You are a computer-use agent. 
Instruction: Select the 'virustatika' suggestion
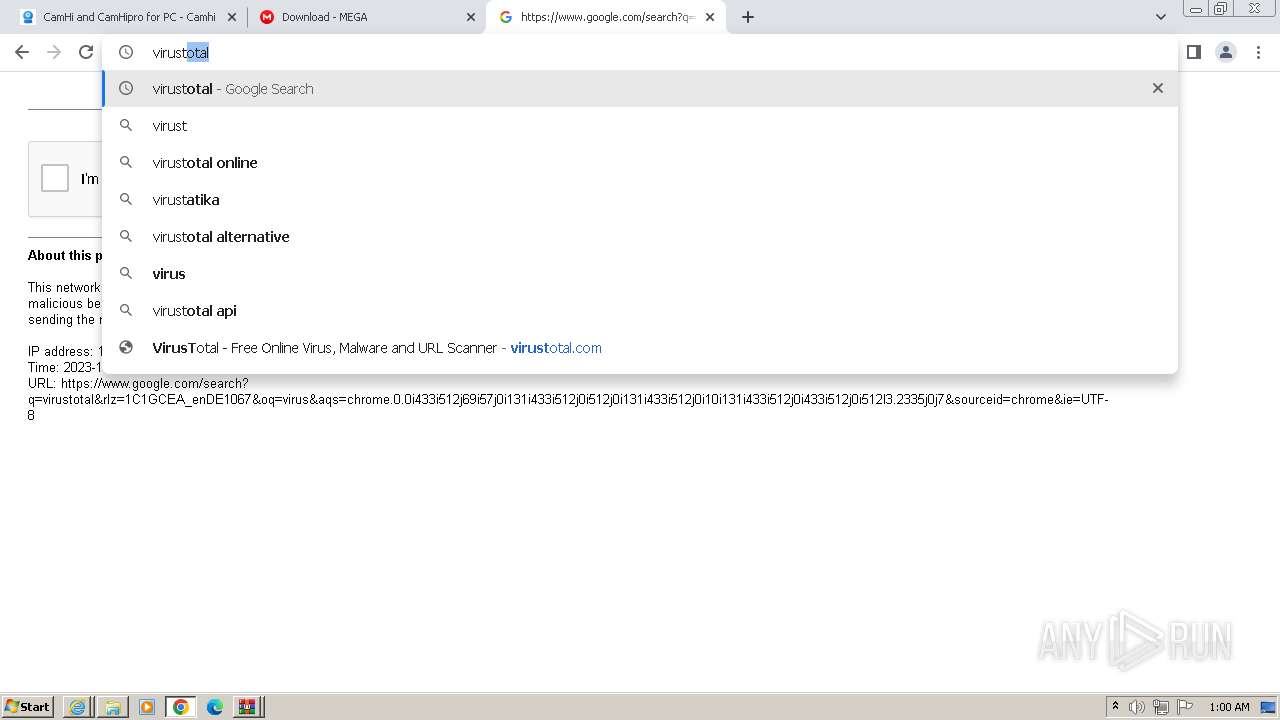tap(640, 200)
